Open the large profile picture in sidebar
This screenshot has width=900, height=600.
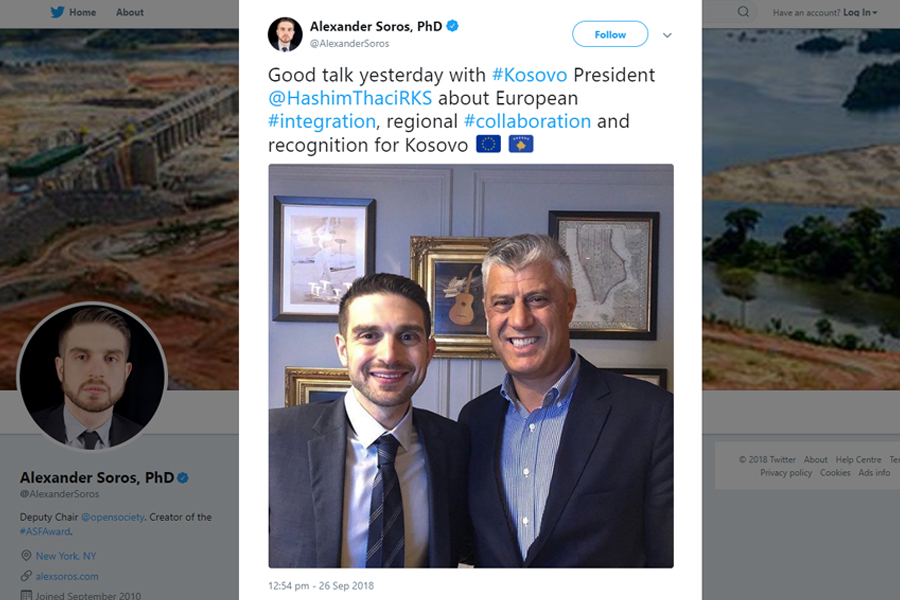[x=92, y=377]
